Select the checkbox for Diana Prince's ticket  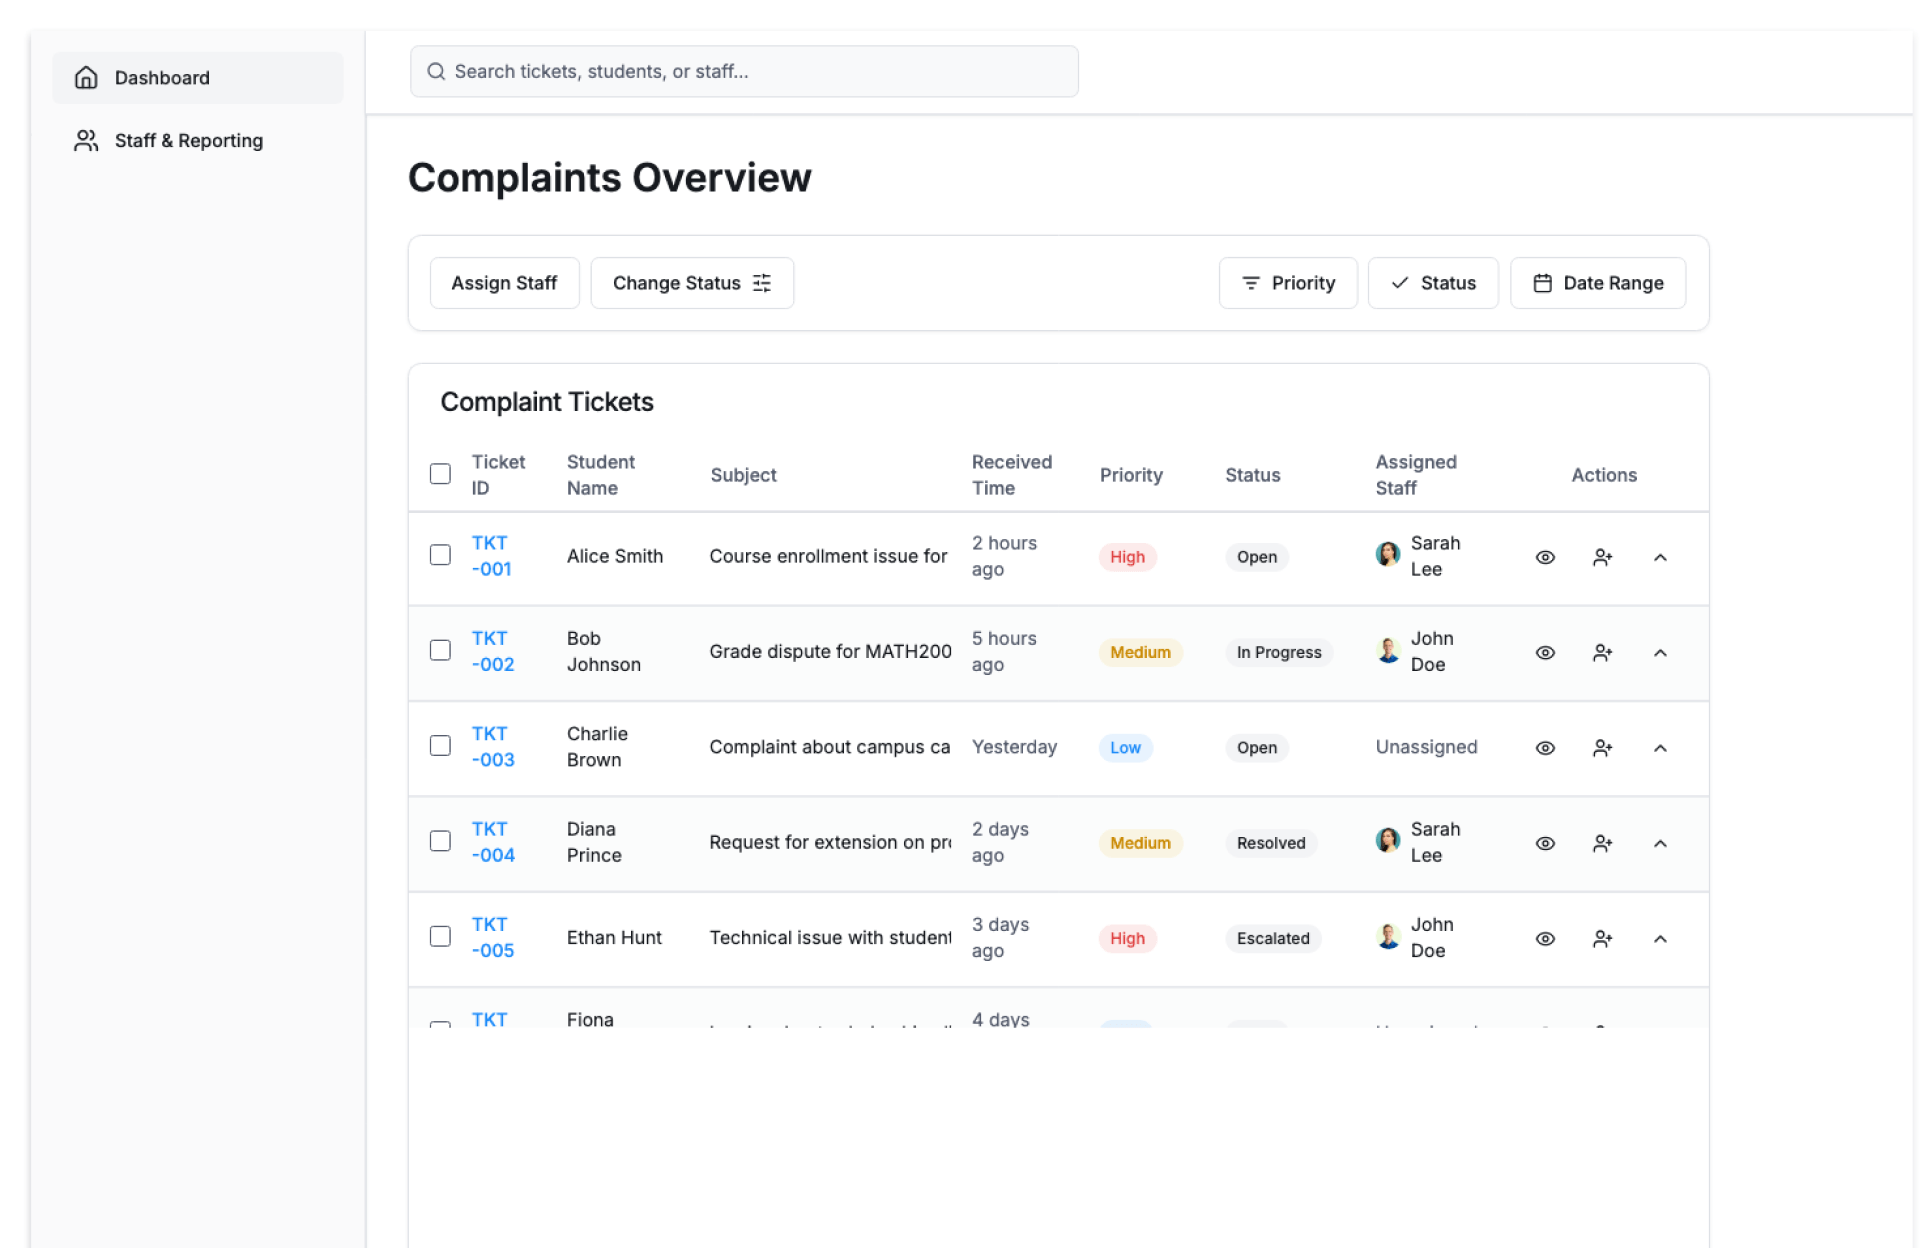coord(440,841)
